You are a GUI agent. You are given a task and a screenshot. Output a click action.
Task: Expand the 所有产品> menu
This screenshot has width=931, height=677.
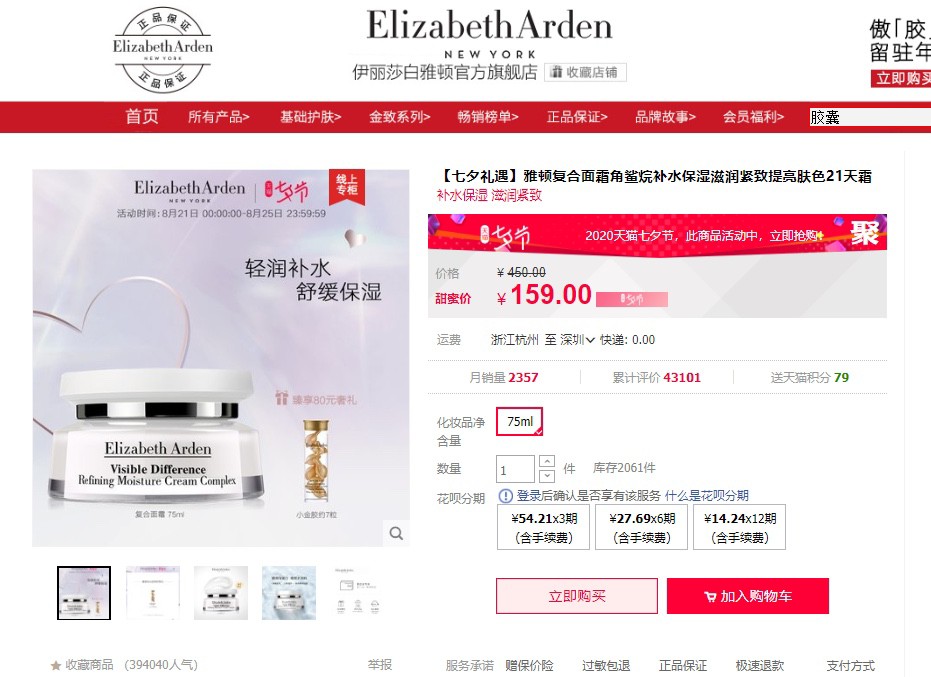click(x=218, y=117)
